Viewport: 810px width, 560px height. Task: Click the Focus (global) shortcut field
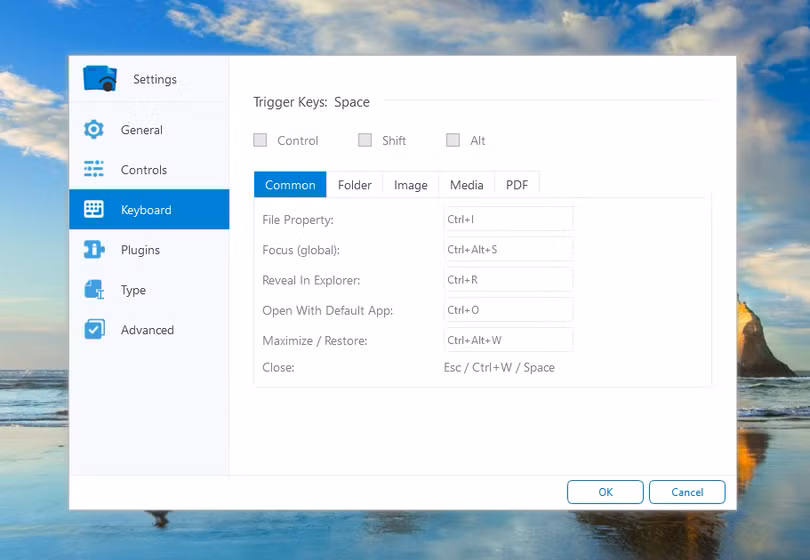click(x=508, y=249)
